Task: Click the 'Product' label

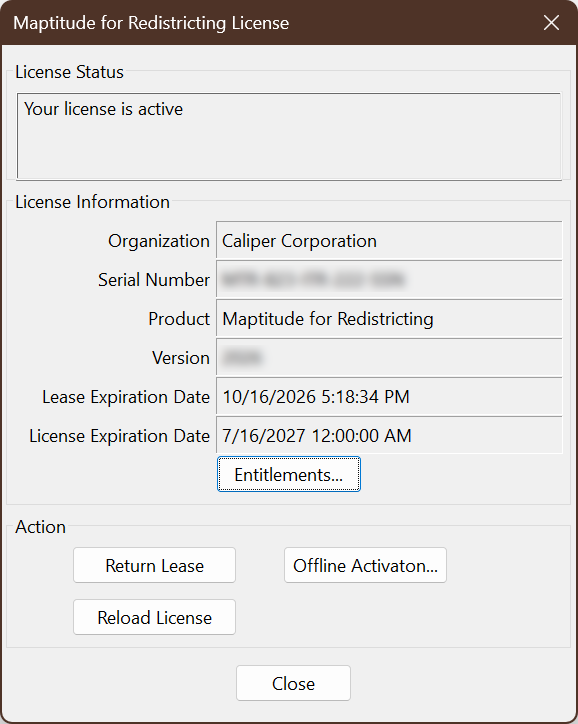Action: (x=179, y=319)
